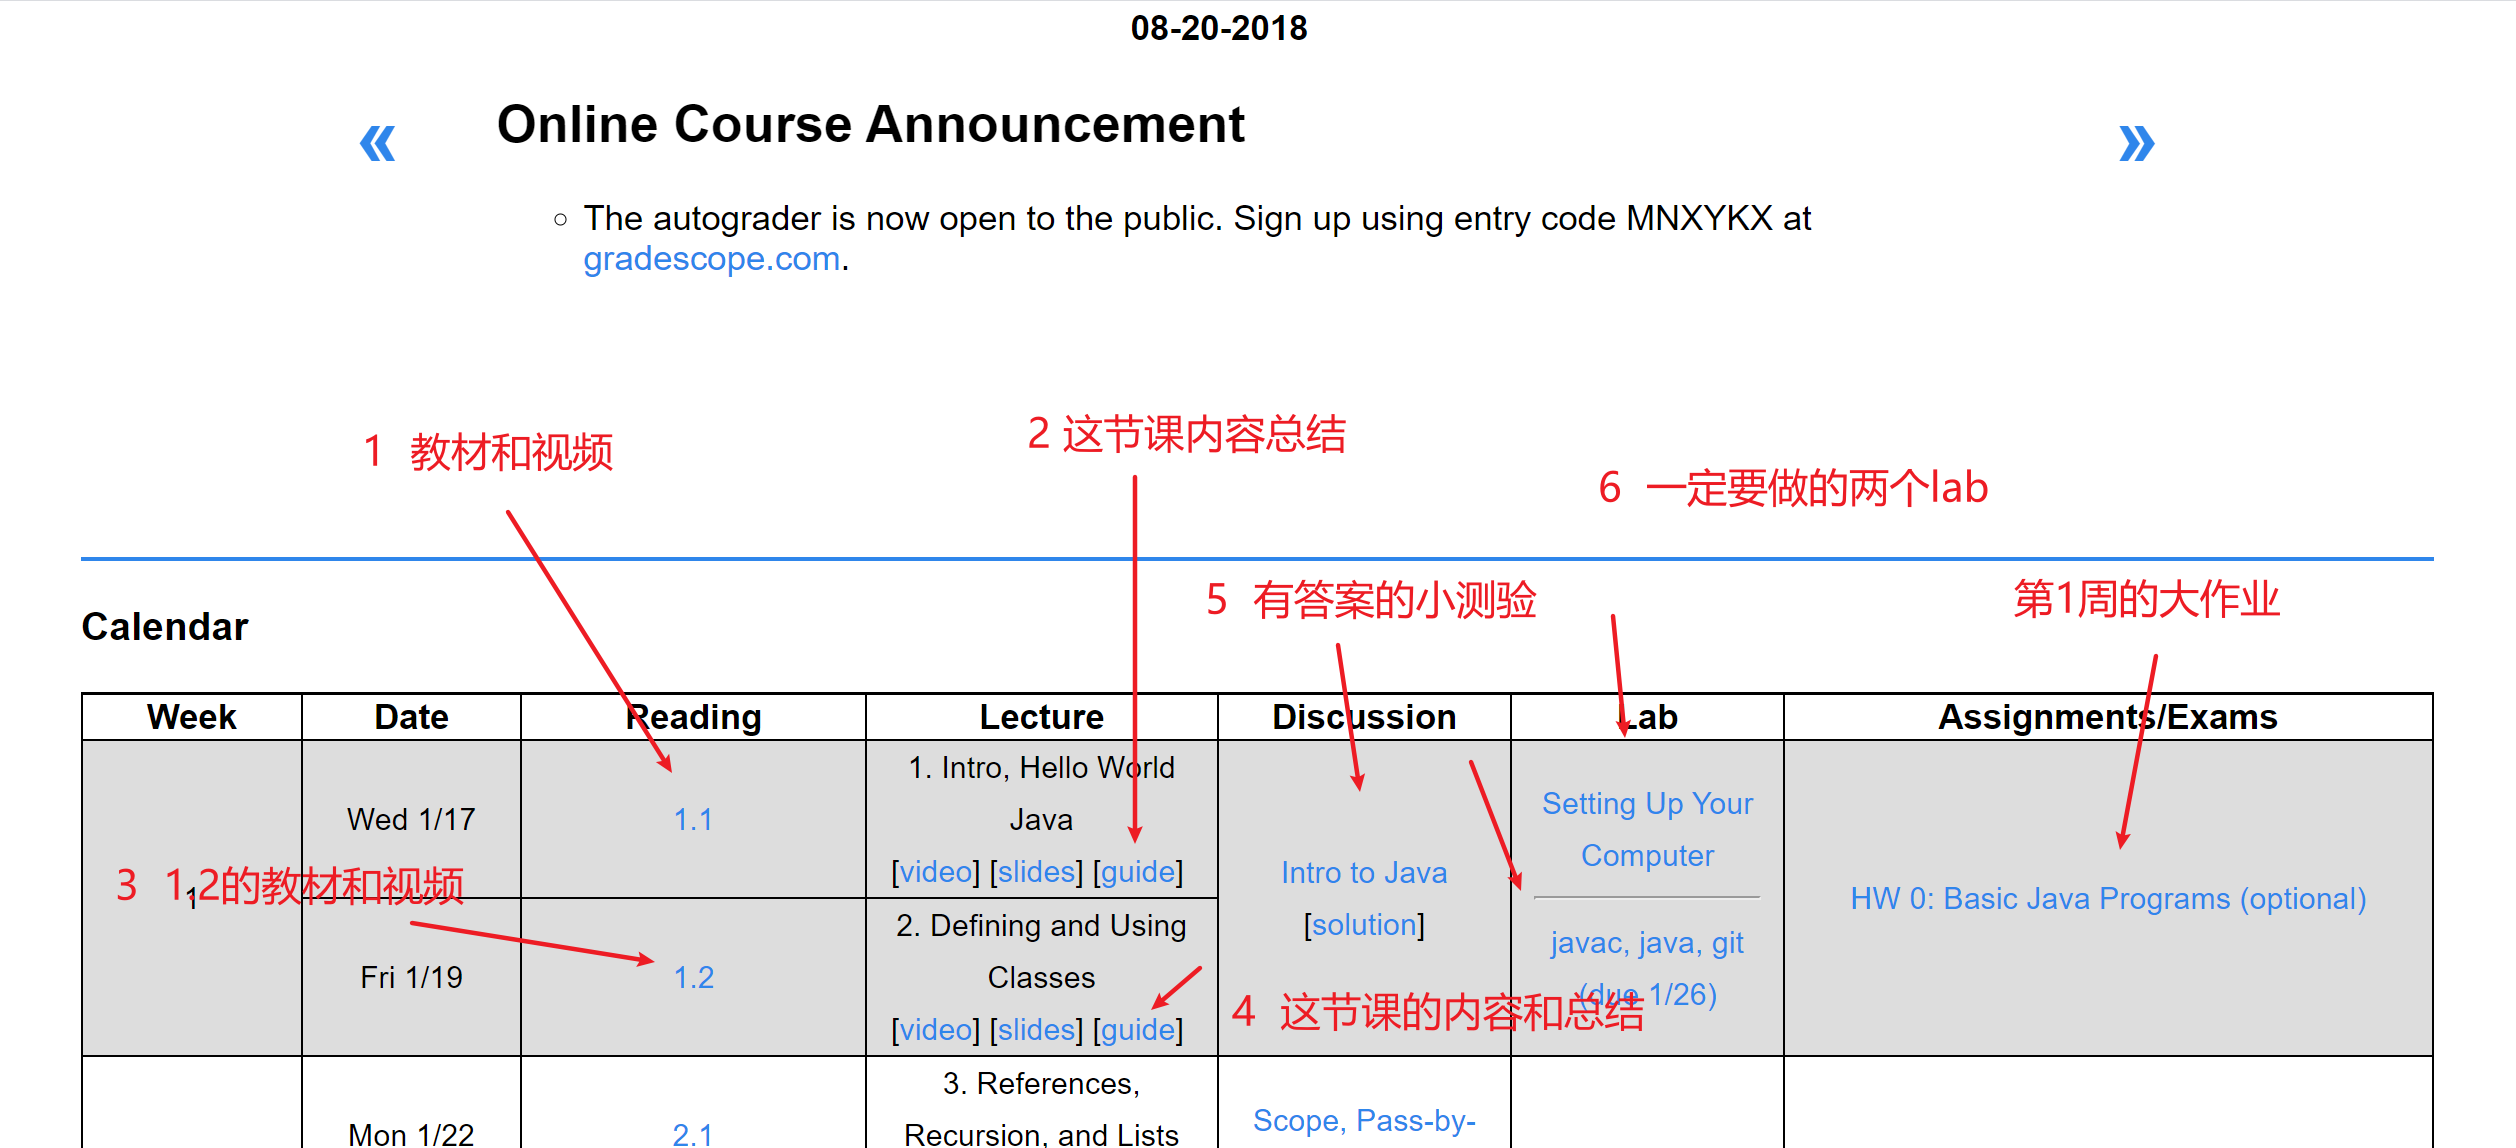Screen dimensions: 2516x1148
Task: Open the gradescope.com link
Action: coord(711,259)
